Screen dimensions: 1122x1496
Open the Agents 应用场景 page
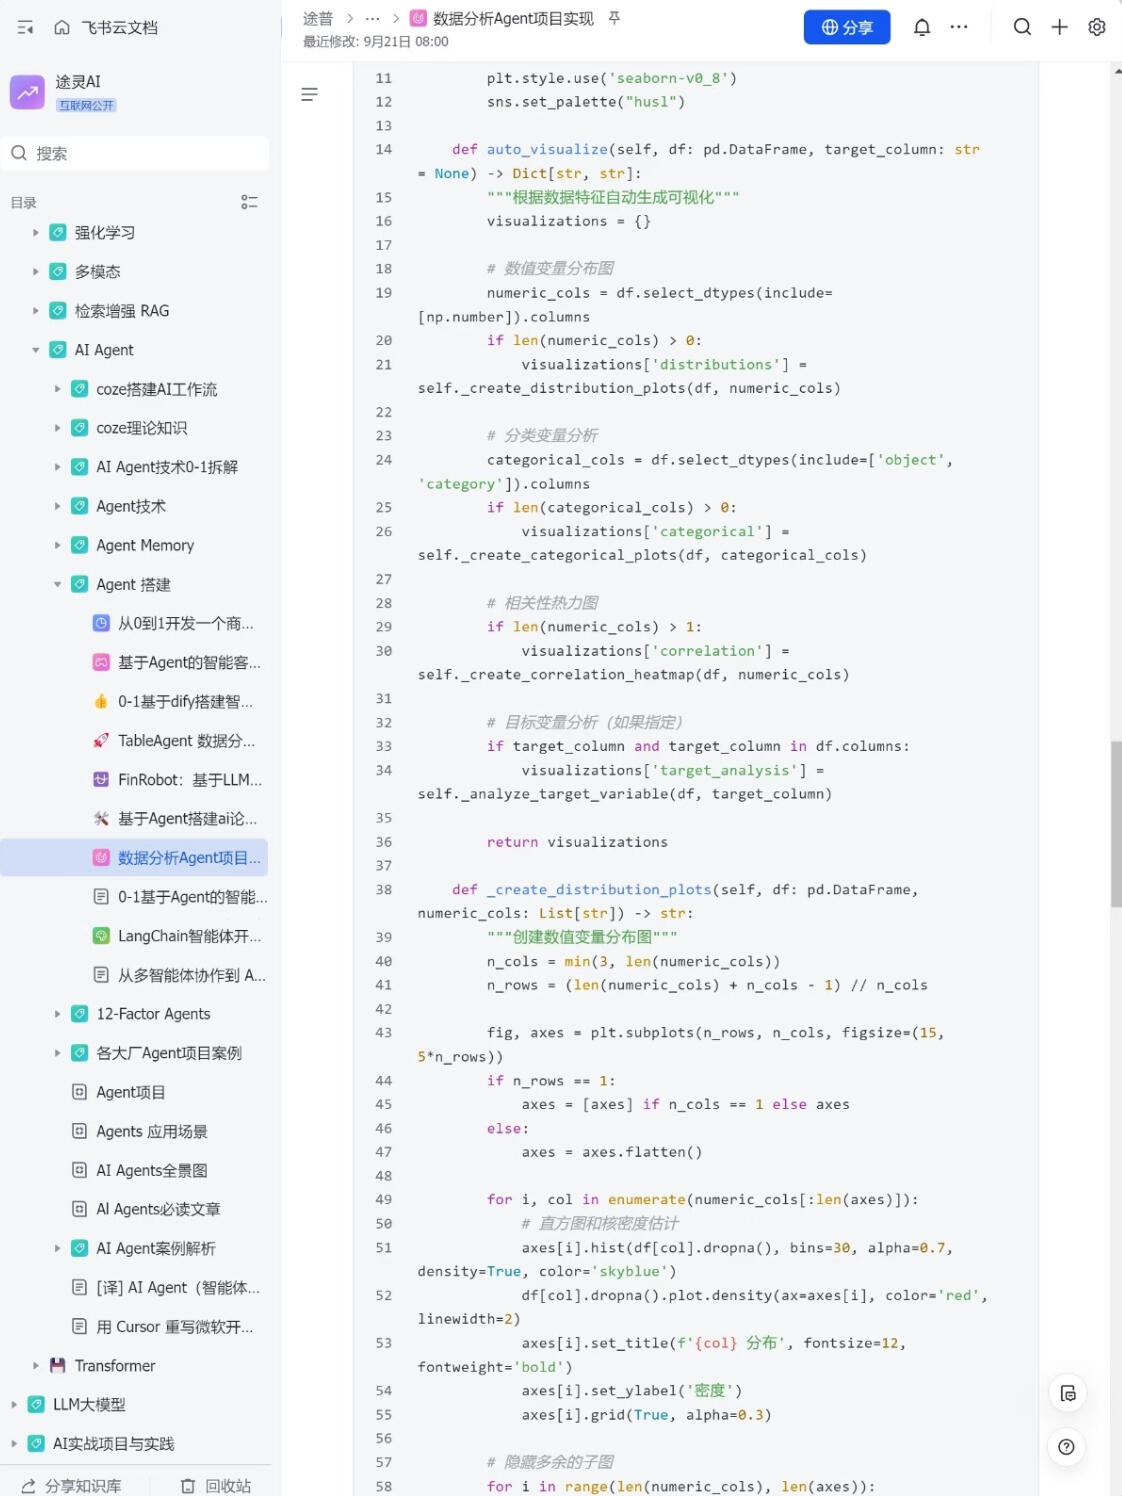coord(152,1130)
